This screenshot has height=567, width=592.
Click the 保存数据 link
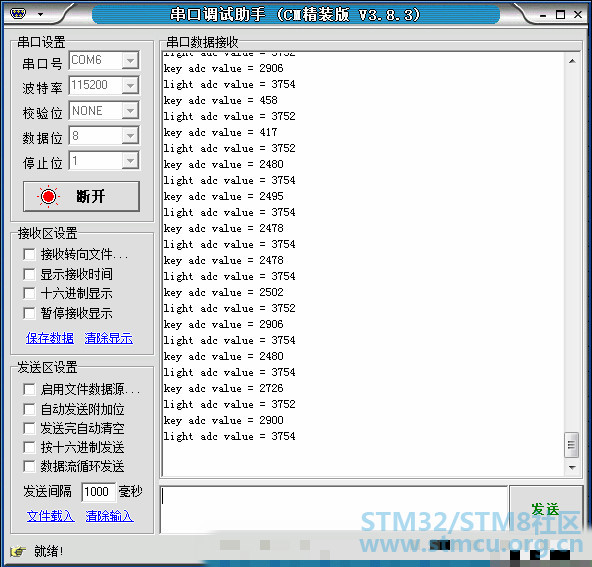[50, 338]
